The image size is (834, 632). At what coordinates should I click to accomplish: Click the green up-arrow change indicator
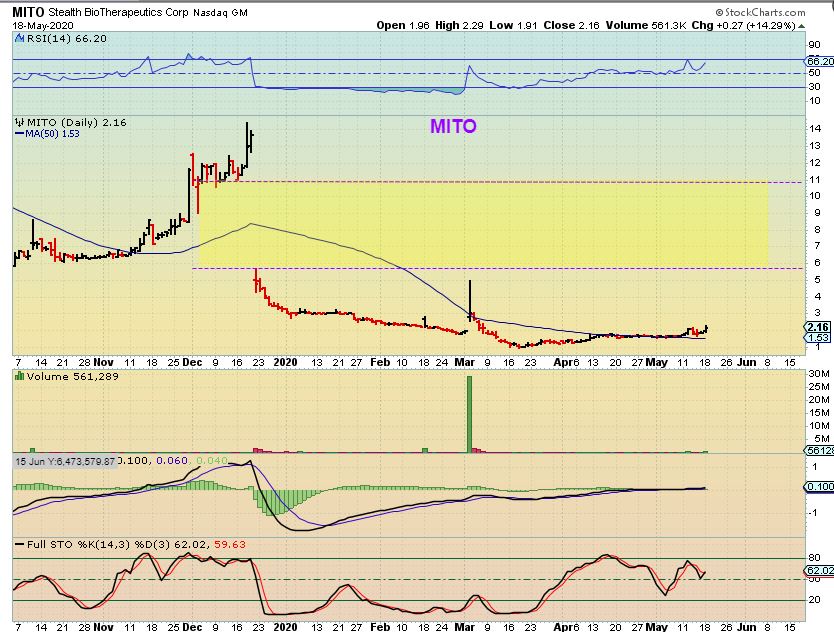coord(801,26)
